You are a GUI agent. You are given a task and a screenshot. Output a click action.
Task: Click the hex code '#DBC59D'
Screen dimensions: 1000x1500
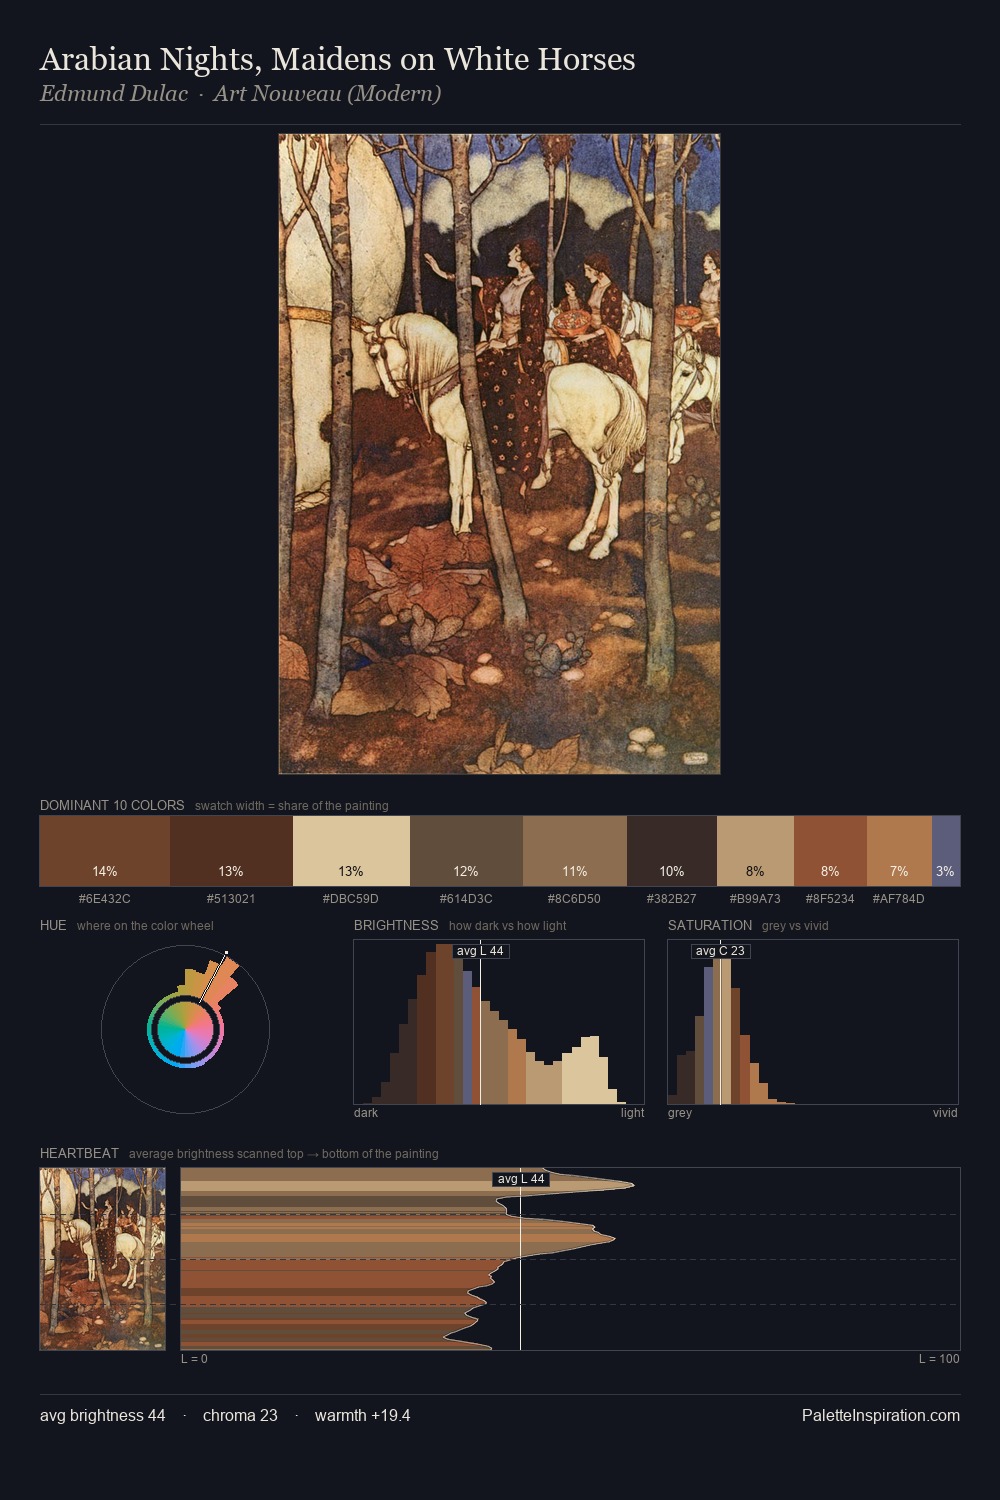[351, 898]
